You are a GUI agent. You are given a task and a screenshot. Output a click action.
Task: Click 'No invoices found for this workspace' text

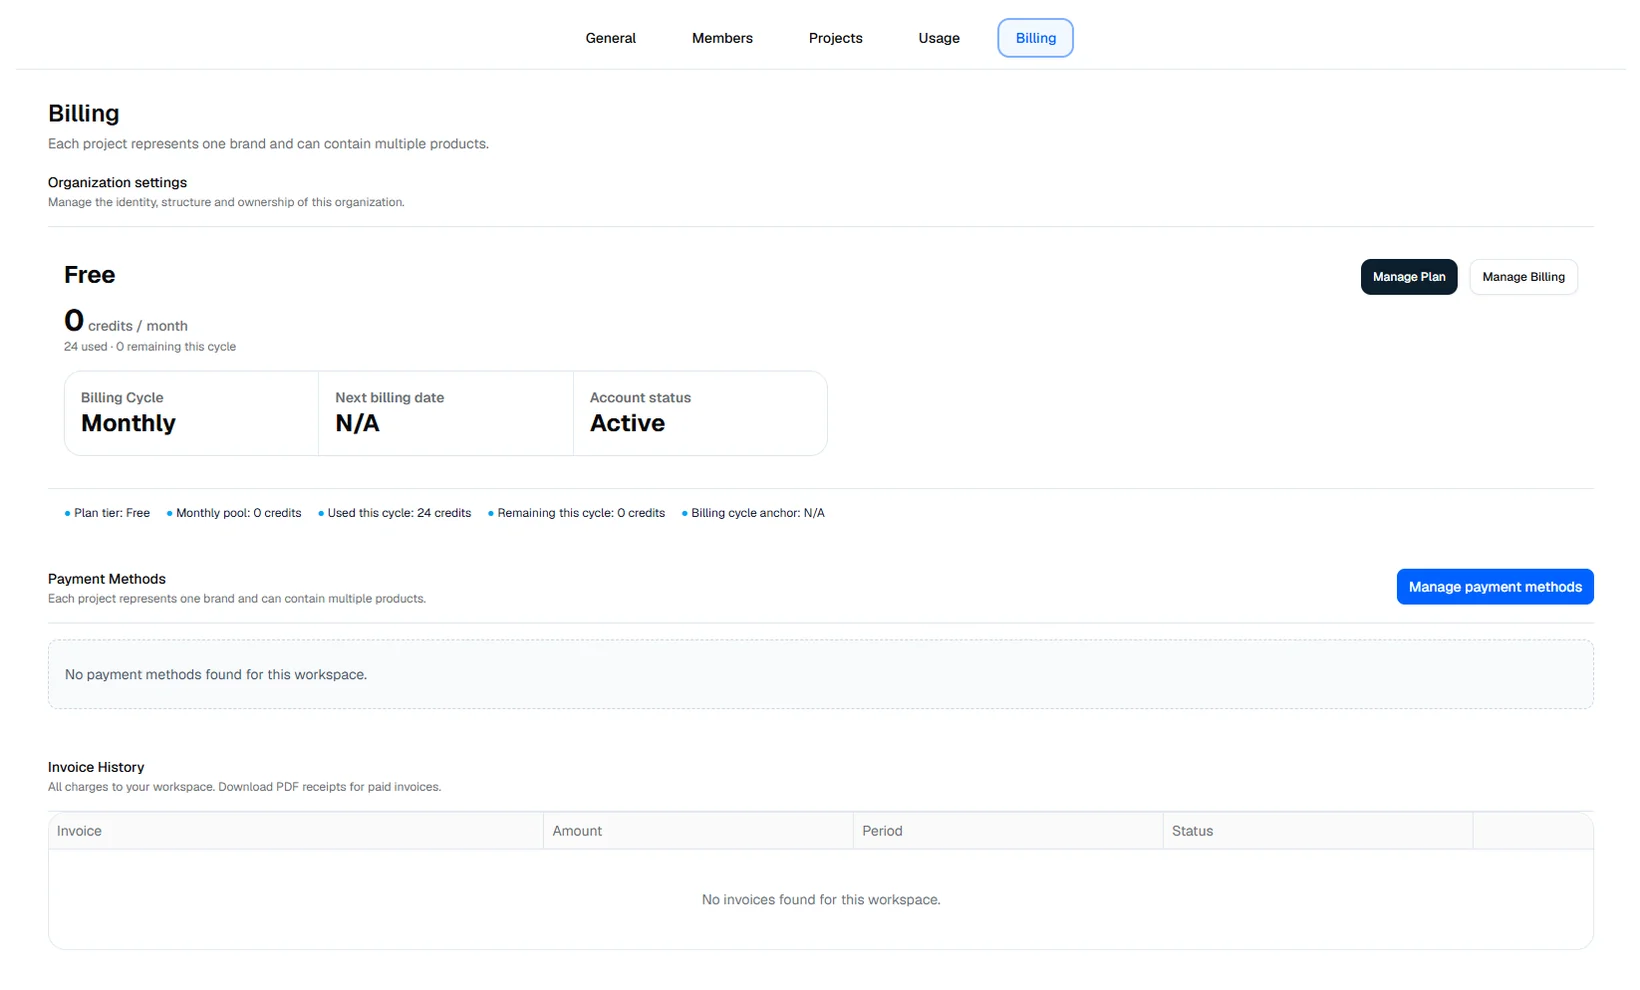[x=821, y=900]
